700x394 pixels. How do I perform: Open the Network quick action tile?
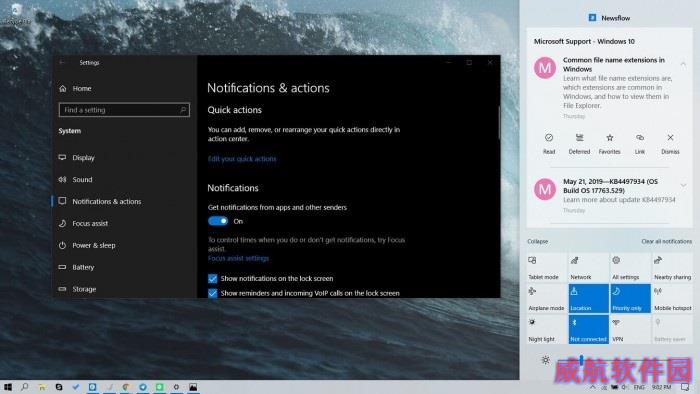coord(588,268)
